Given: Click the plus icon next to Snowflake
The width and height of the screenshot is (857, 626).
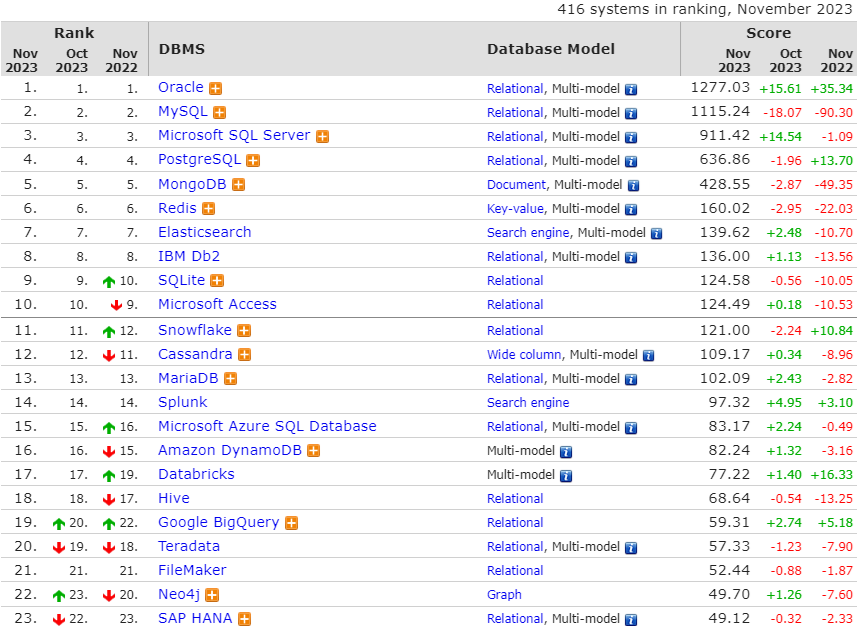Looking at the screenshot, I should pyautogui.click(x=244, y=331).
